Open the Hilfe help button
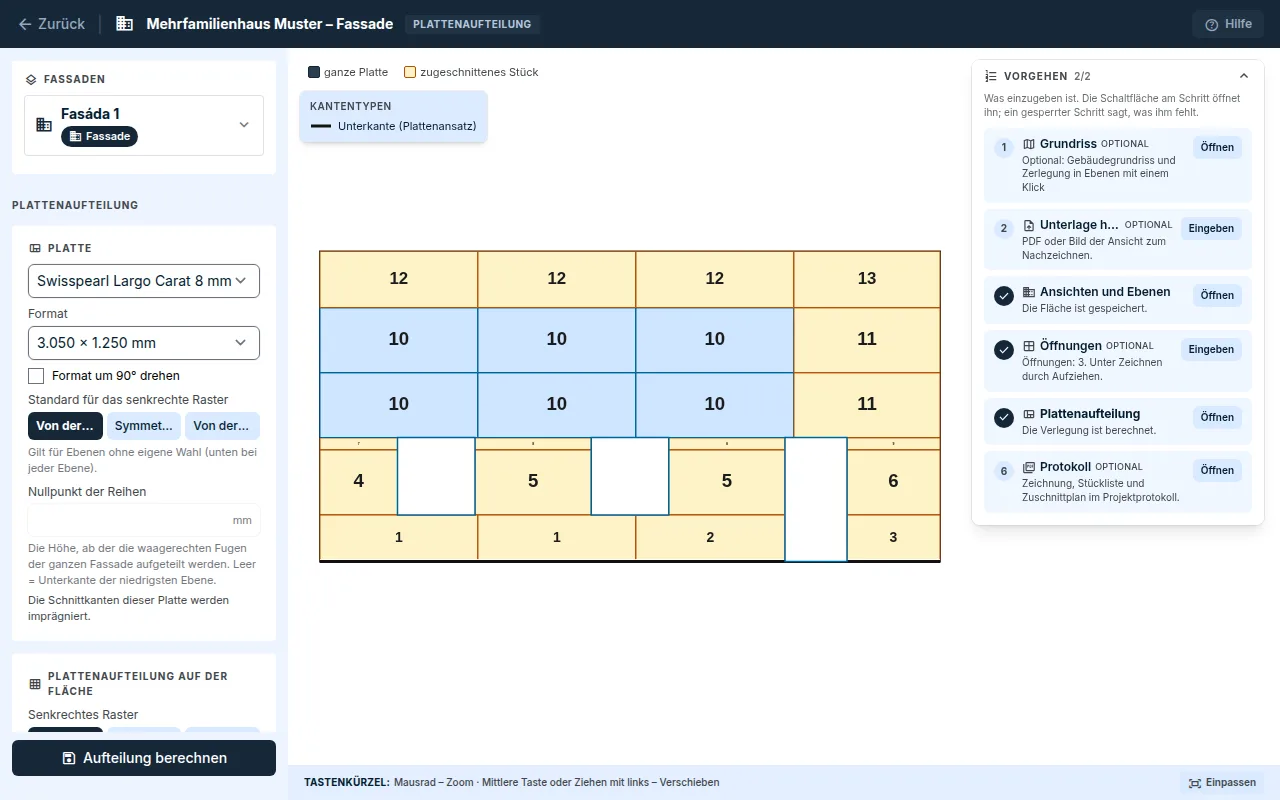The width and height of the screenshot is (1280, 800). [x=1228, y=24]
